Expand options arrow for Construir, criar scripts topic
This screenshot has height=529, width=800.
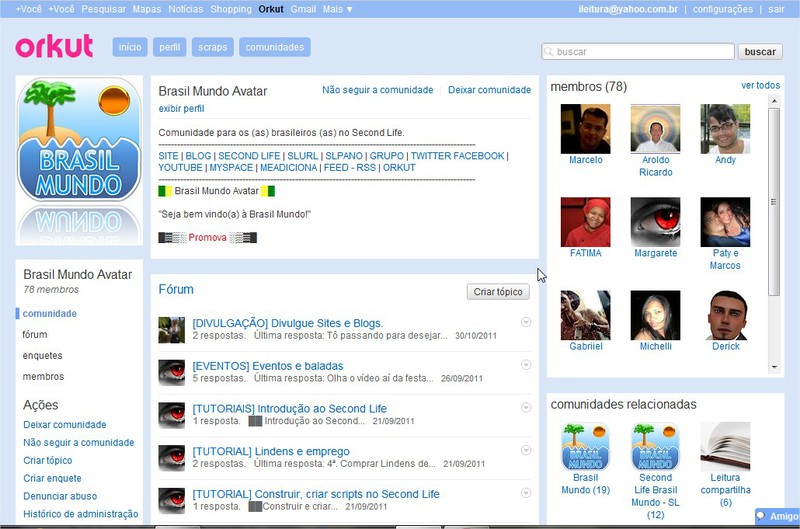(x=526, y=493)
